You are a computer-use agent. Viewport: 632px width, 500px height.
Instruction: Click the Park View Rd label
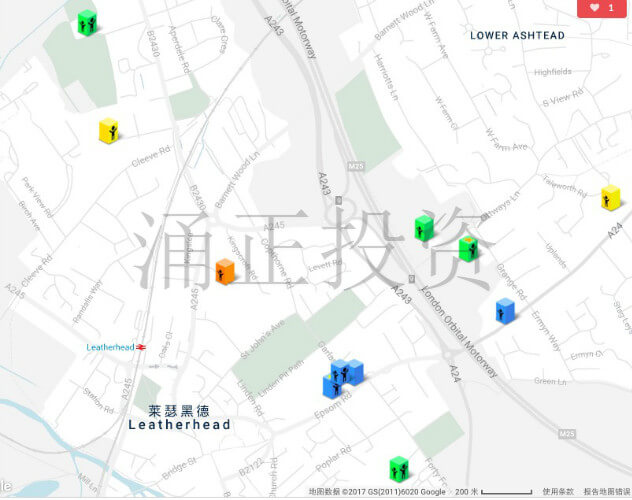[37, 197]
